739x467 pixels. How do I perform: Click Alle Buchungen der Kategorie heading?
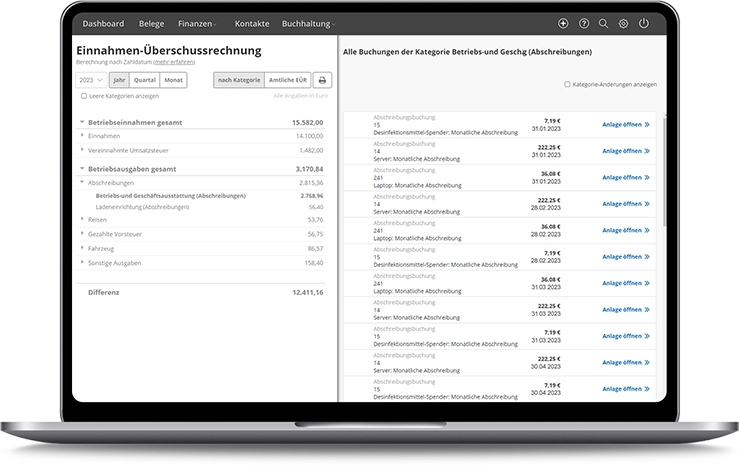[x=467, y=52]
